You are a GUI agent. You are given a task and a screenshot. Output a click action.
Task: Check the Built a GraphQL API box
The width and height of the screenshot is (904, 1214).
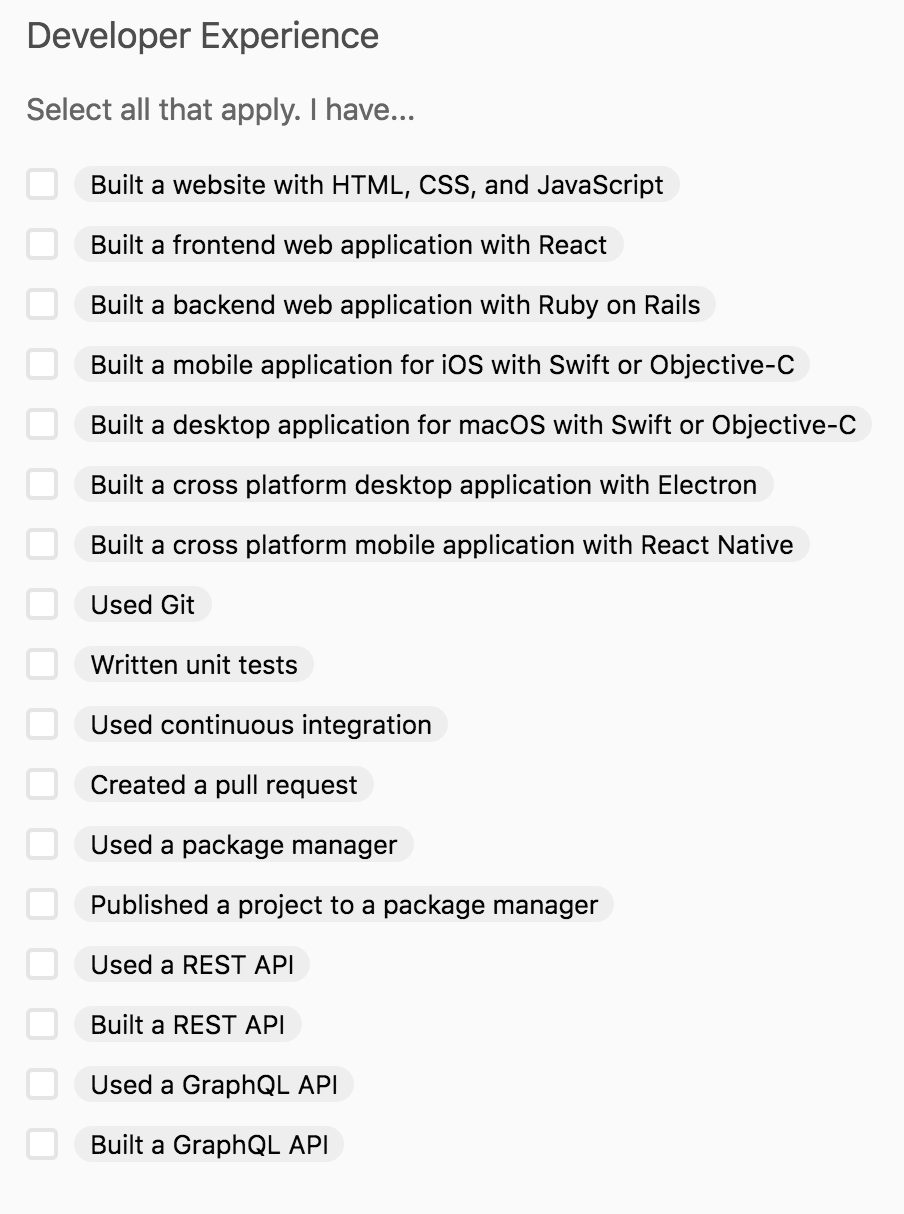42,1145
